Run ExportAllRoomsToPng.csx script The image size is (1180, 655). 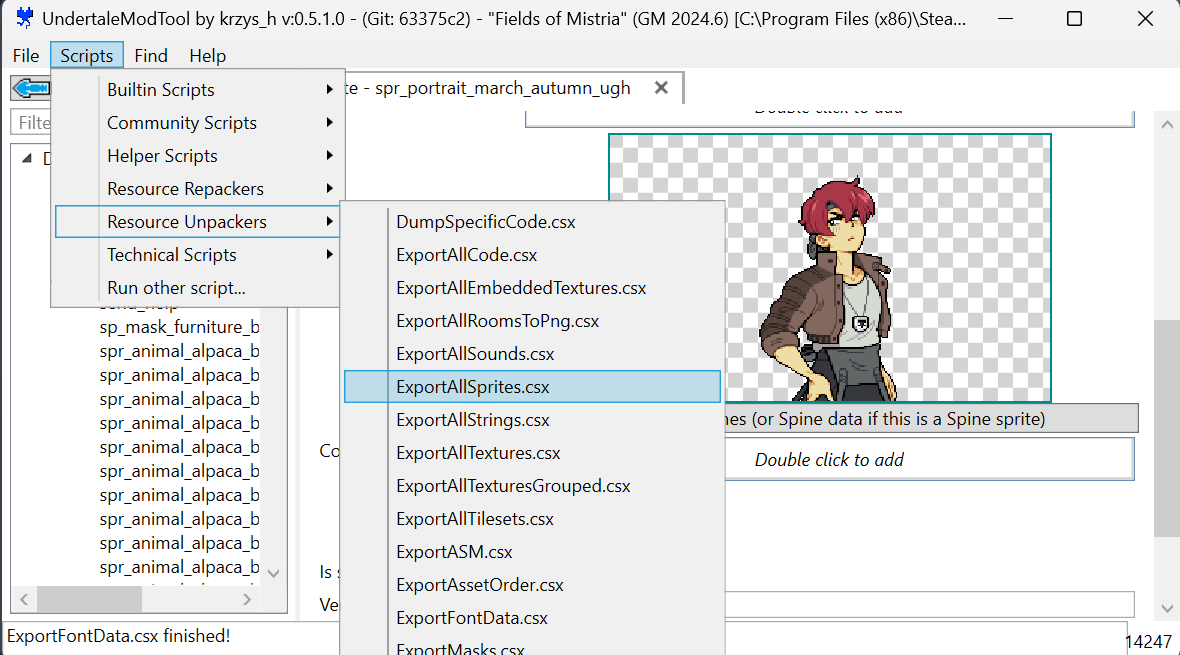pyautogui.click(x=532, y=321)
